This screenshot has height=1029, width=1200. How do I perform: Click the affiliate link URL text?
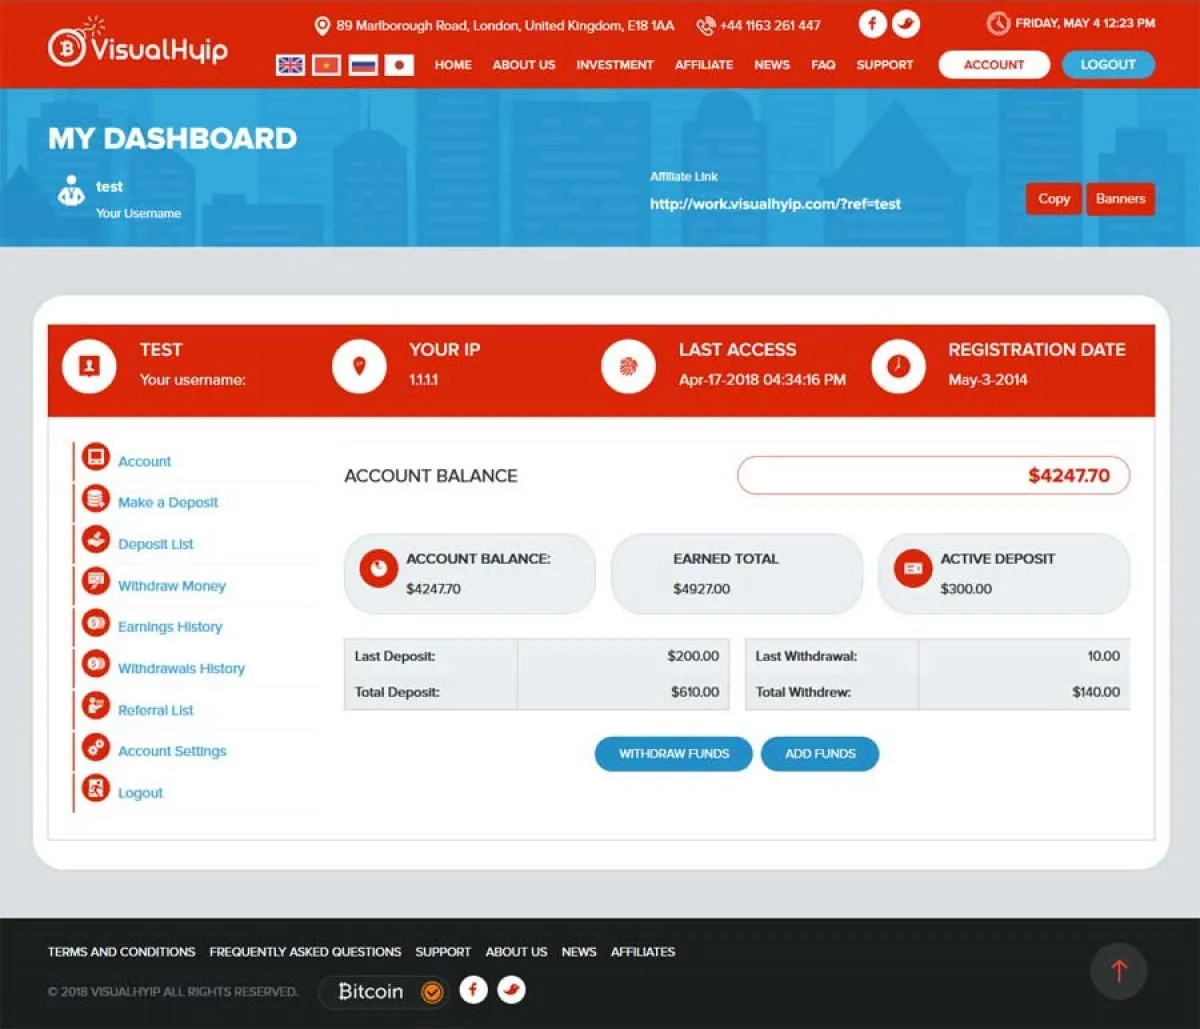click(x=775, y=204)
